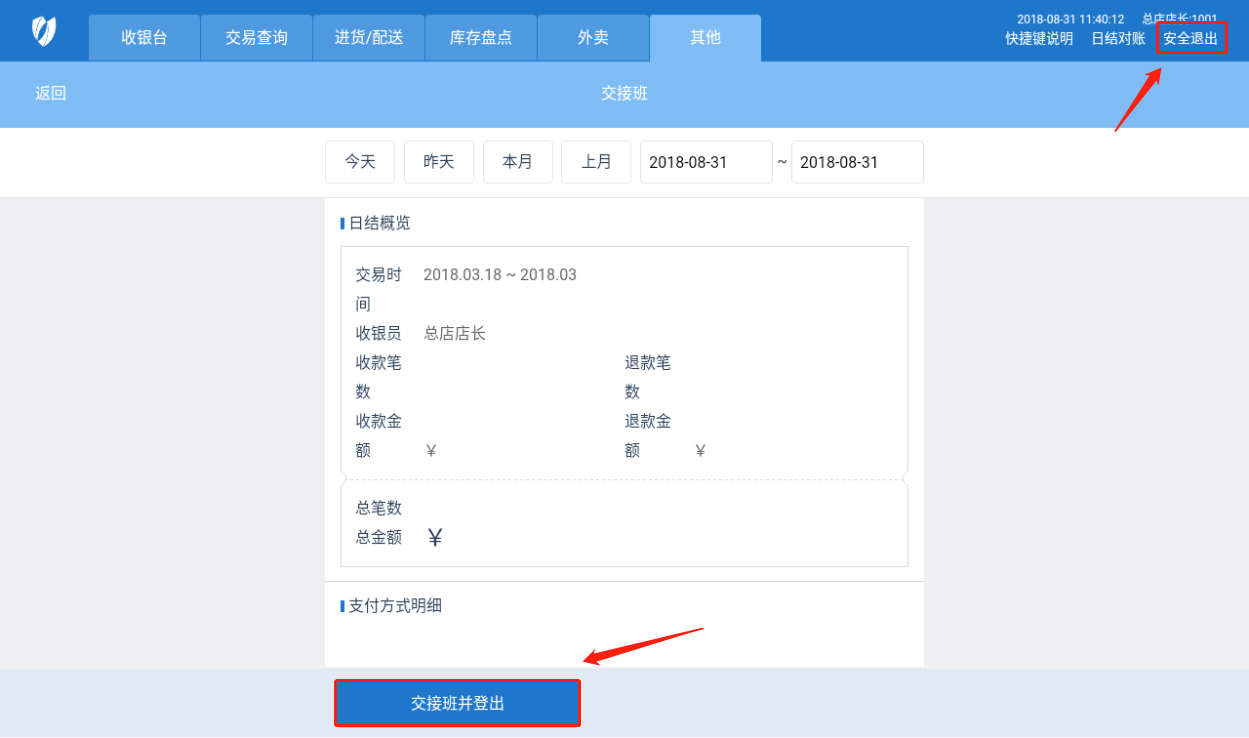Go to the 进货/配送 tab

[x=369, y=38]
